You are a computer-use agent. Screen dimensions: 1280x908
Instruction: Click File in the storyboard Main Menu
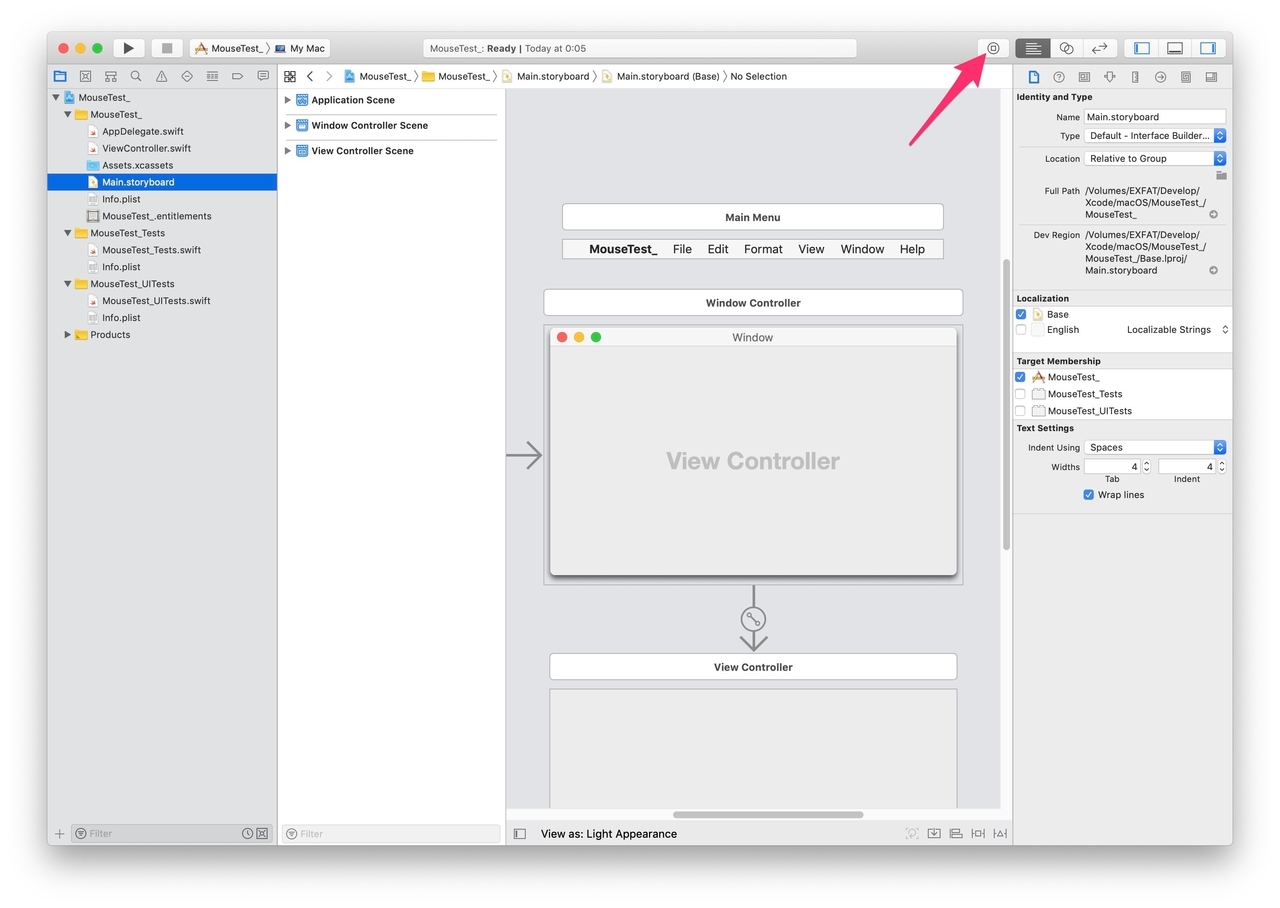pyautogui.click(x=682, y=249)
